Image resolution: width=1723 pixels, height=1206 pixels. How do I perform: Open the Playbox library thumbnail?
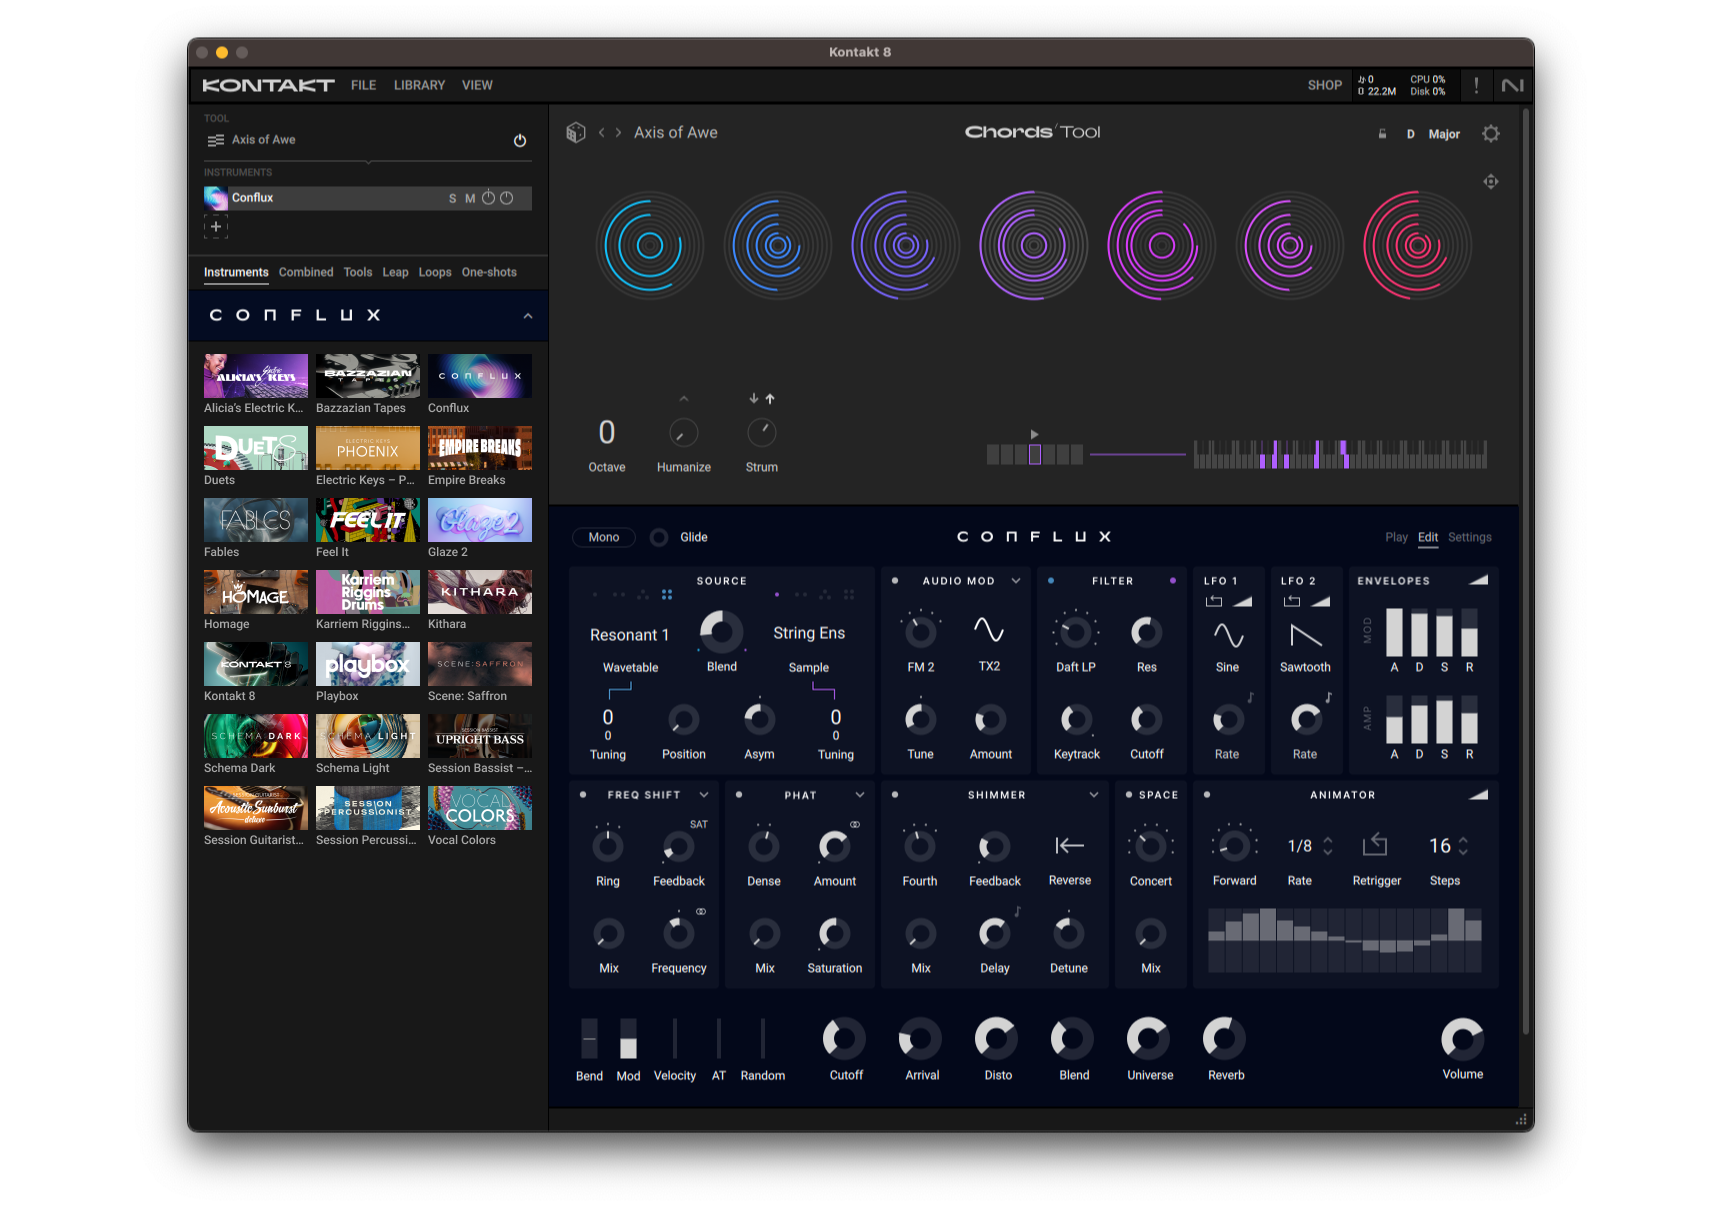click(x=368, y=664)
